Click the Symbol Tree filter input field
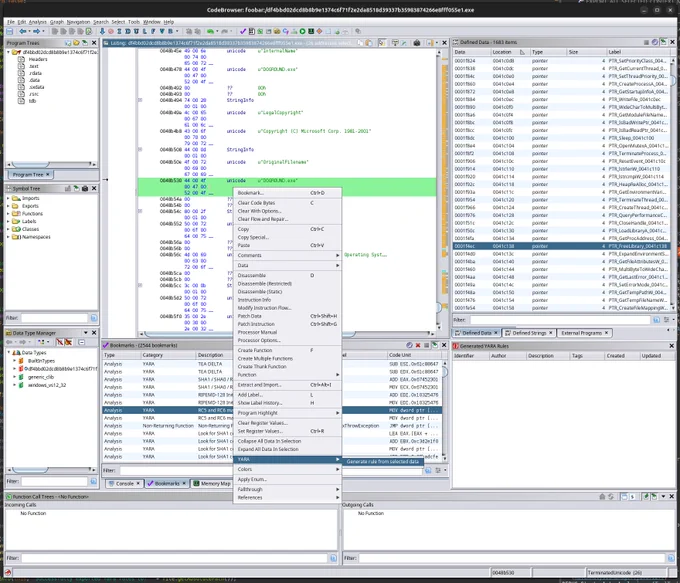 (55, 318)
